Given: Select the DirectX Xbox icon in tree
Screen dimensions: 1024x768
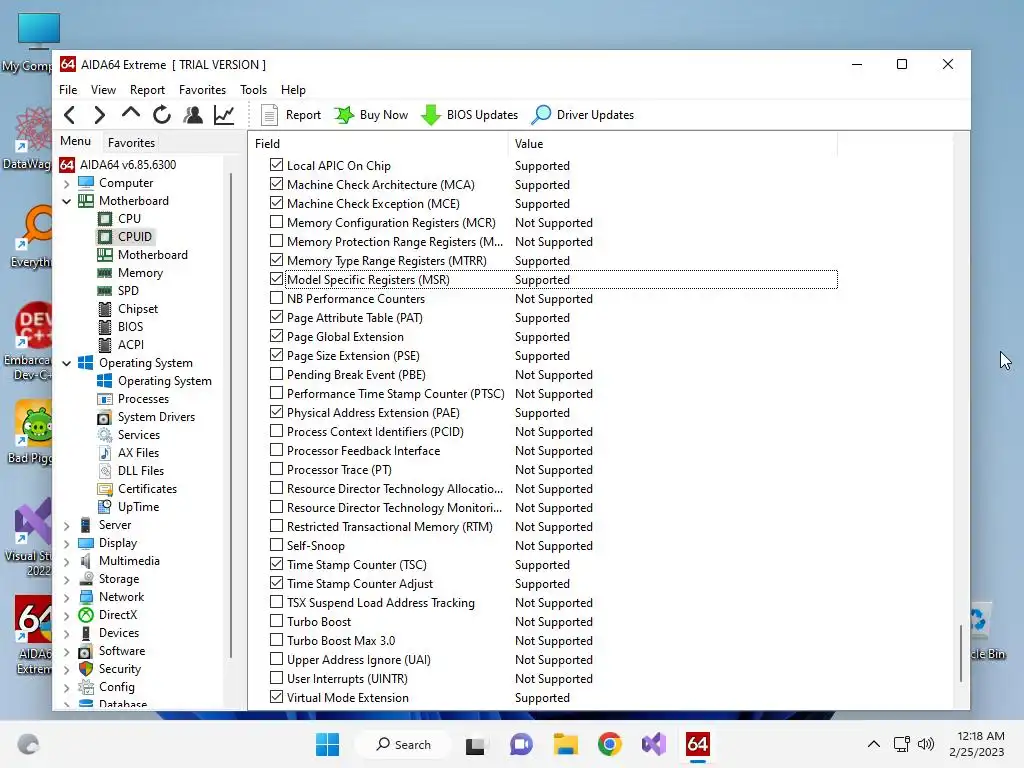Looking at the screenshot, I should (86, 615).
